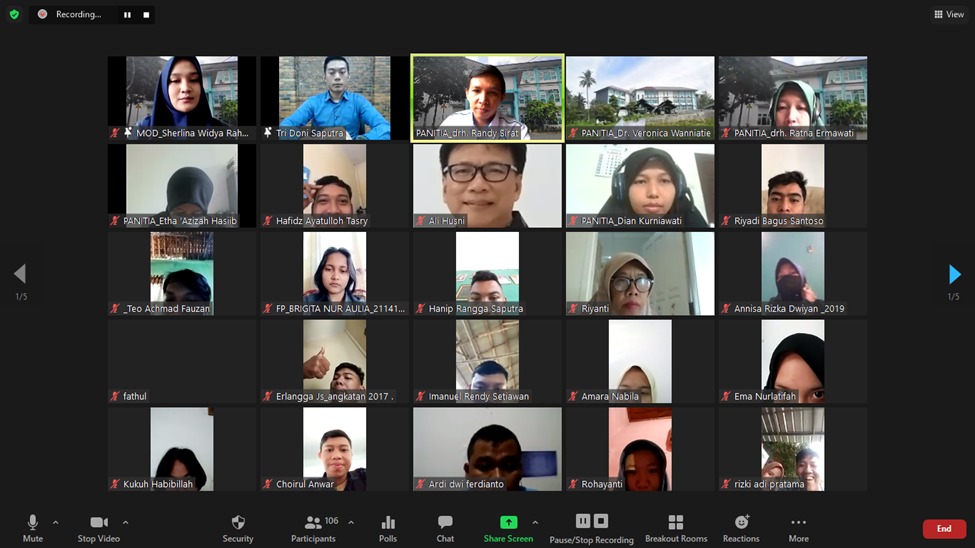
Task: Click the Share Screen icon
Action: coord(508,523)
